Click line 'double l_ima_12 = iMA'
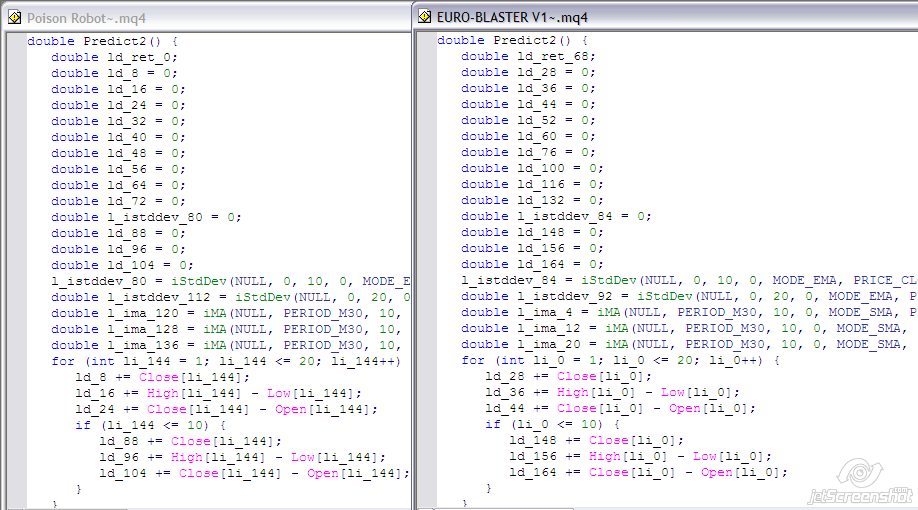Screen dimensions: 918x510 (685, 328)
